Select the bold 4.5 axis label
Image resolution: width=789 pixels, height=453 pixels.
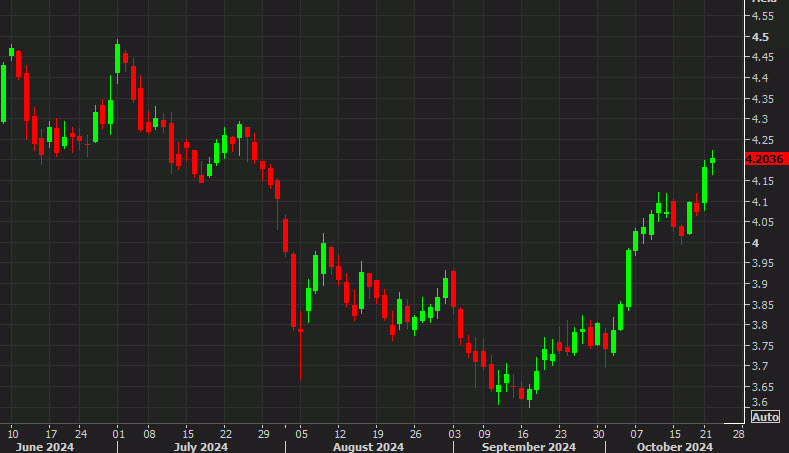click(760, 37)
